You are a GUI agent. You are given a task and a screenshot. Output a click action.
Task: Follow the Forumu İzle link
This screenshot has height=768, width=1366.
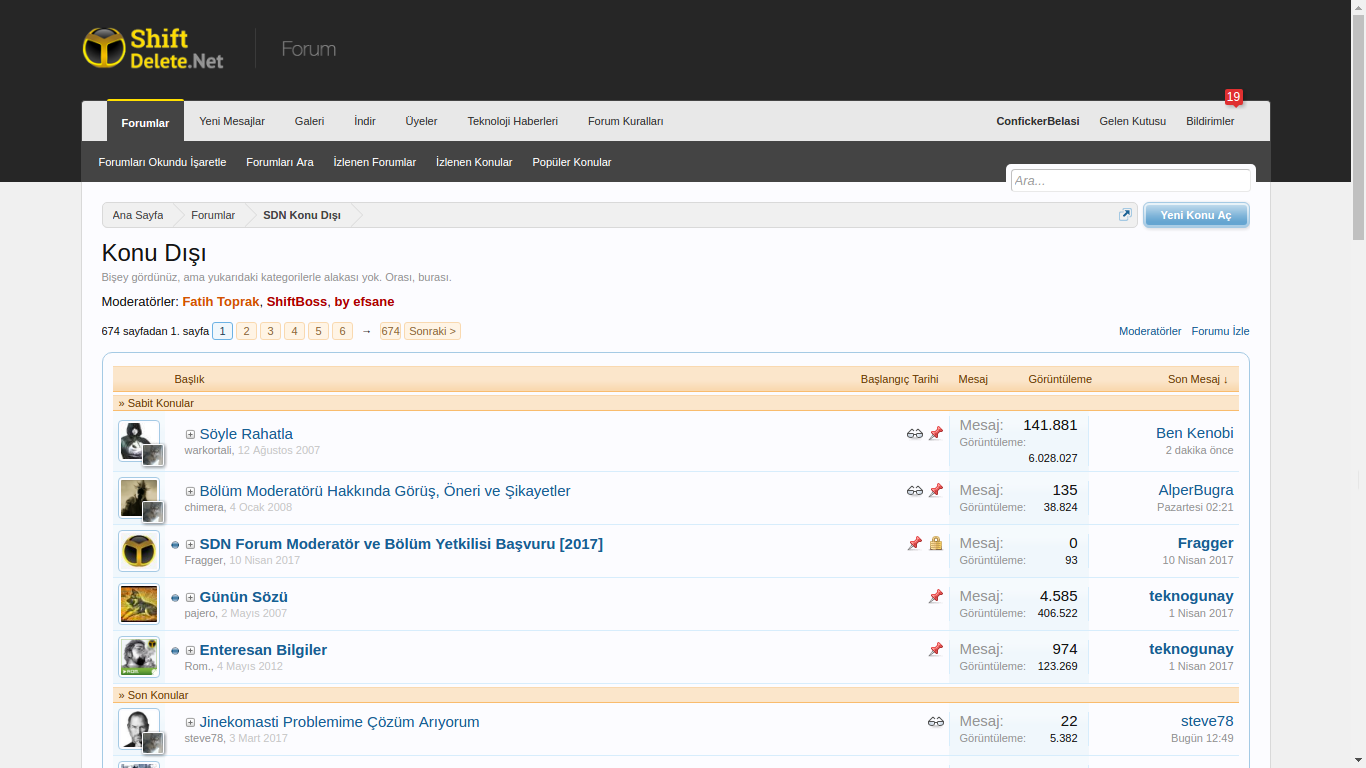(x=1220, y=331)
